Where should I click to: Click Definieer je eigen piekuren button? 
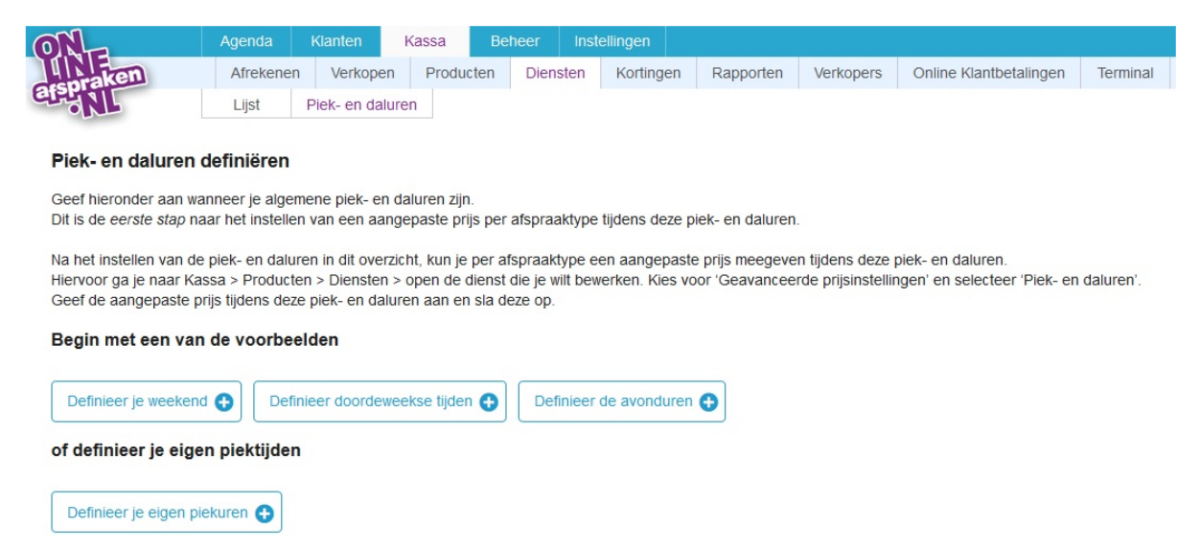click(x=166, y=513)
